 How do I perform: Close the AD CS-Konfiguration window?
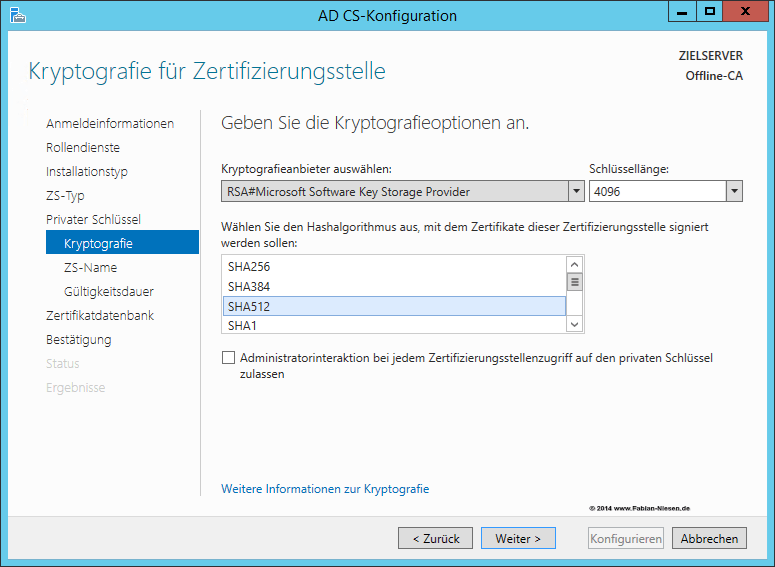point(746,11)
